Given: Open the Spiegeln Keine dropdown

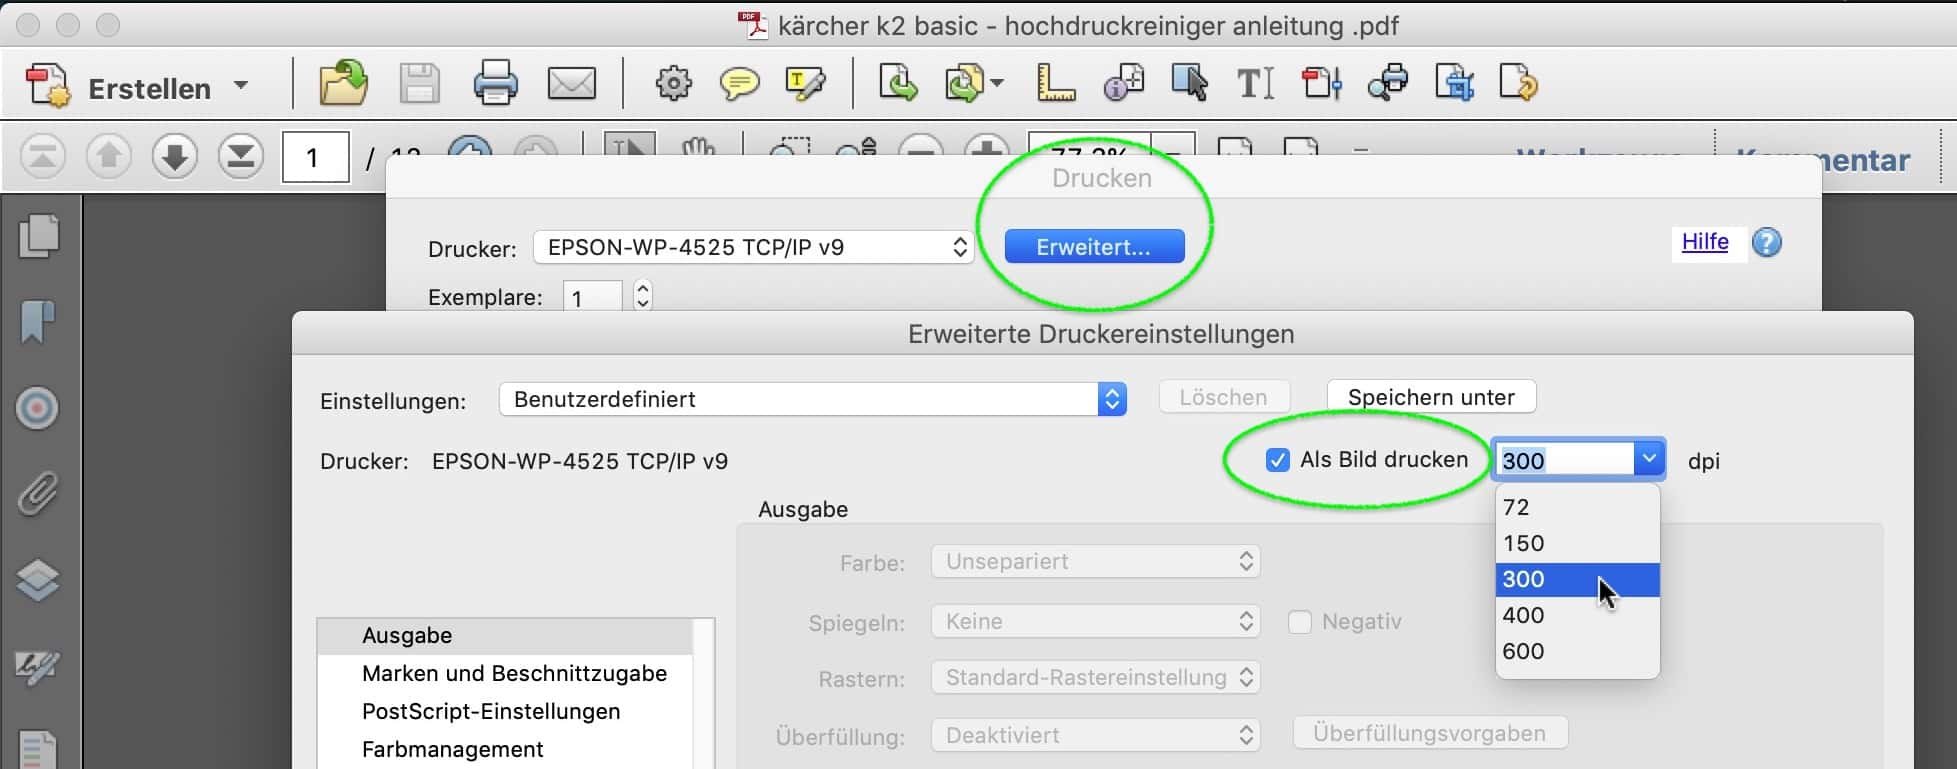Looking at the screenshot, I should coord(1095,621).
